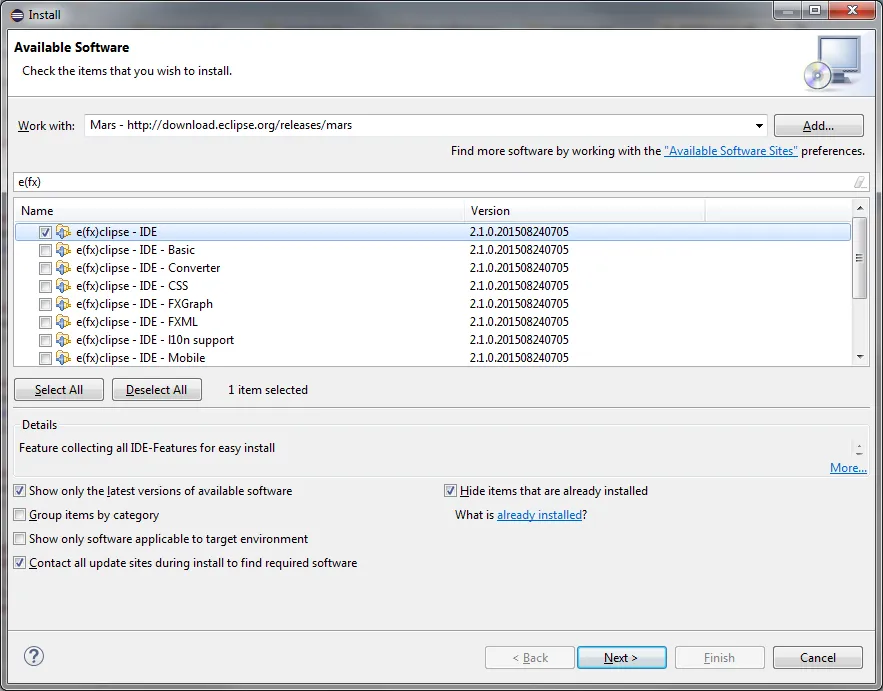Sort by the Name column header
The image size is (883, 691).
(x=239, y=211)
